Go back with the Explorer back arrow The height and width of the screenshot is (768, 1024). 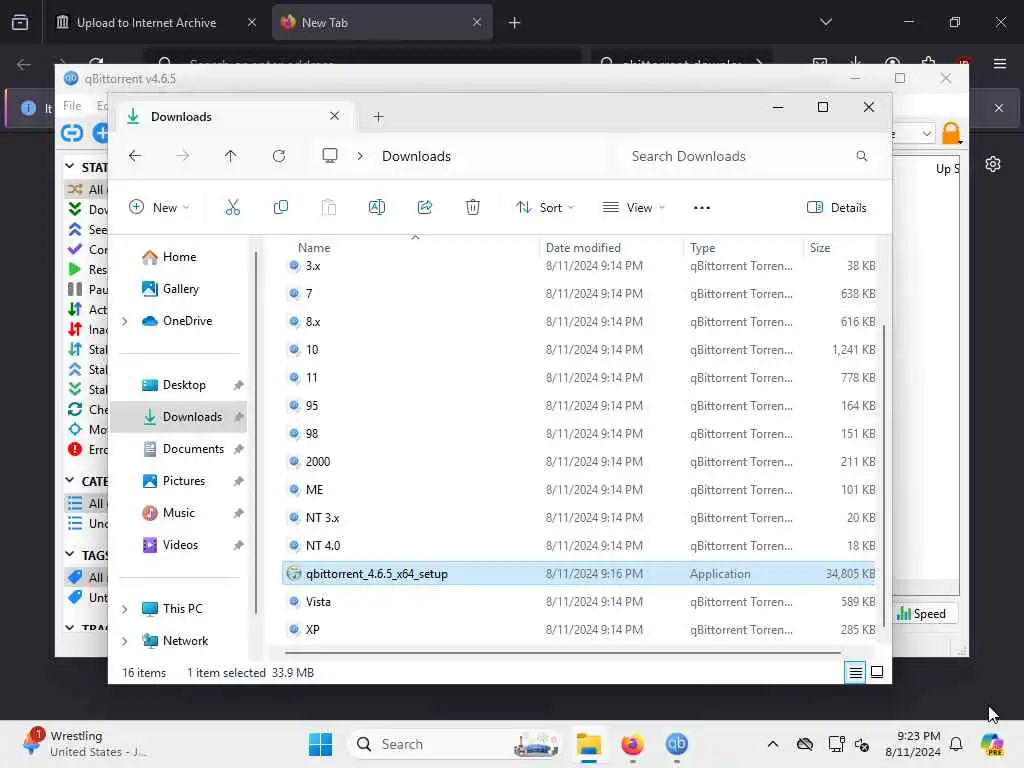tap(135, 156)
